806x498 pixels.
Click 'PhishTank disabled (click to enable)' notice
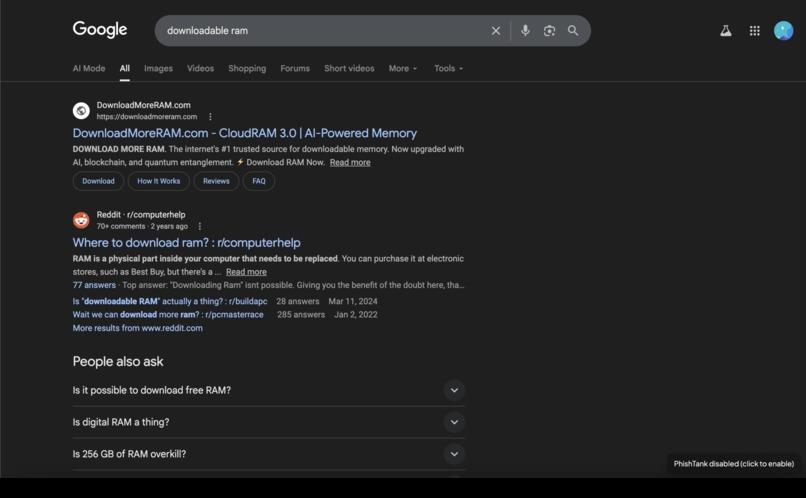734,464
